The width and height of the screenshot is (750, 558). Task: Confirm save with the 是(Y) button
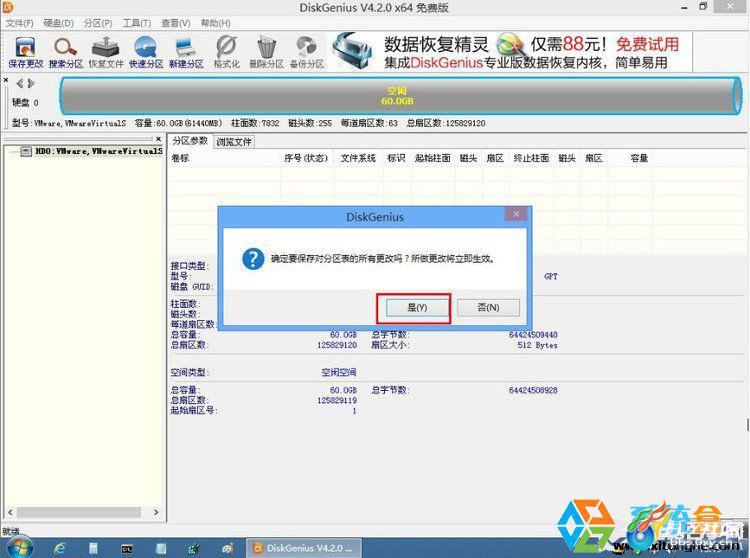coord(416,307)
